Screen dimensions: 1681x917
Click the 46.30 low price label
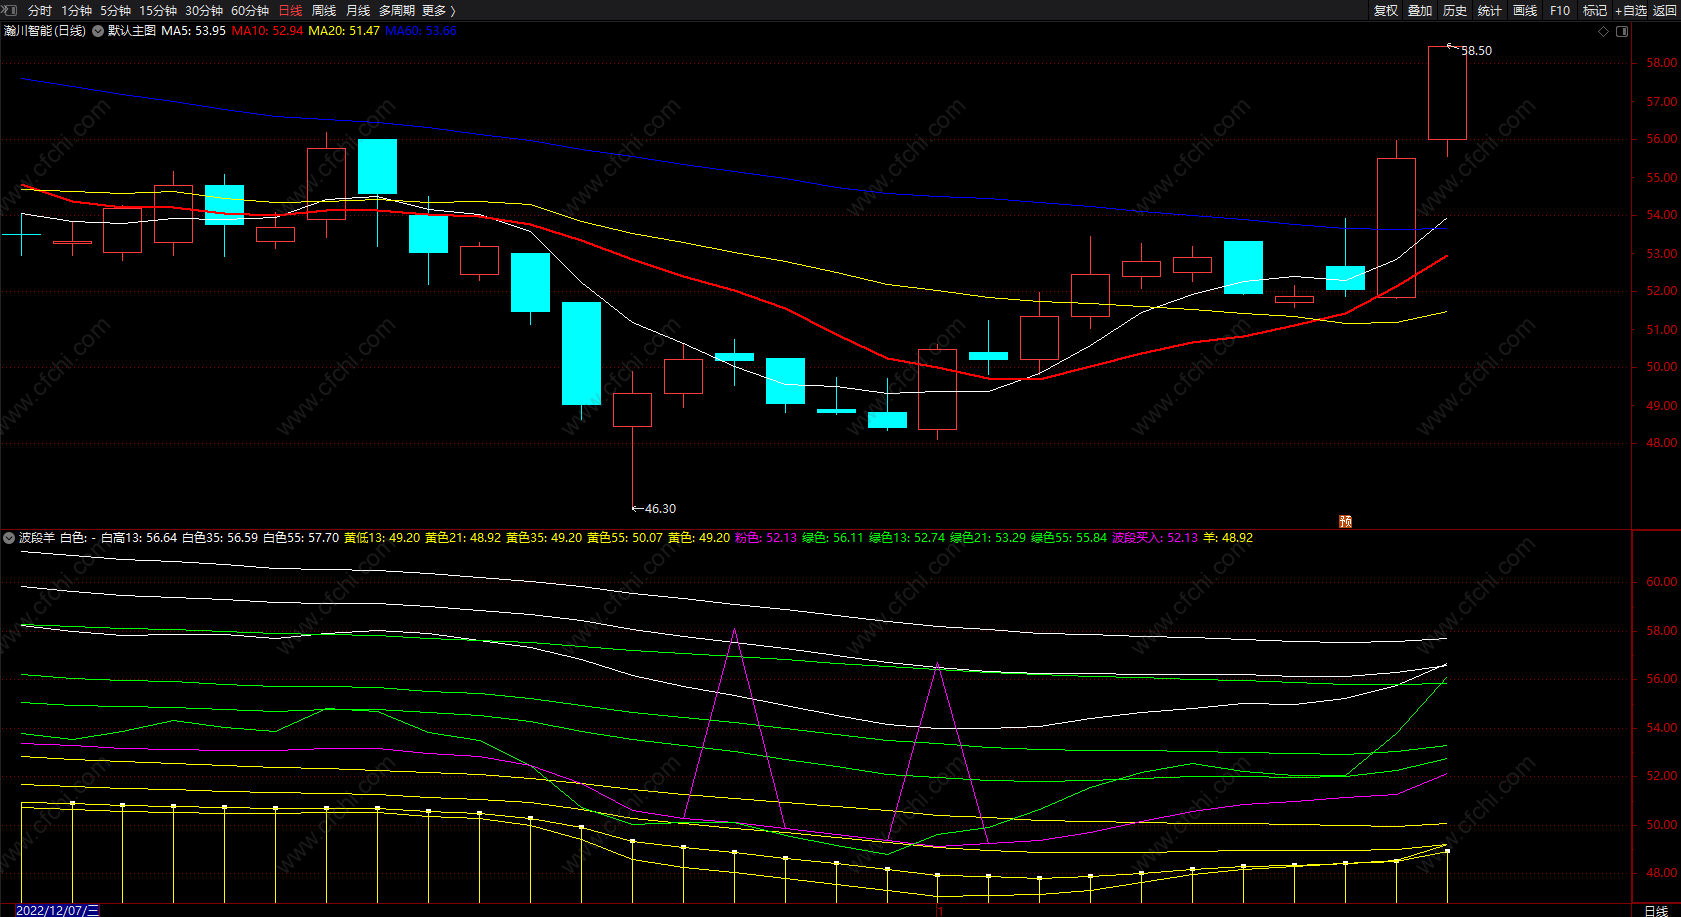point(660,509)
